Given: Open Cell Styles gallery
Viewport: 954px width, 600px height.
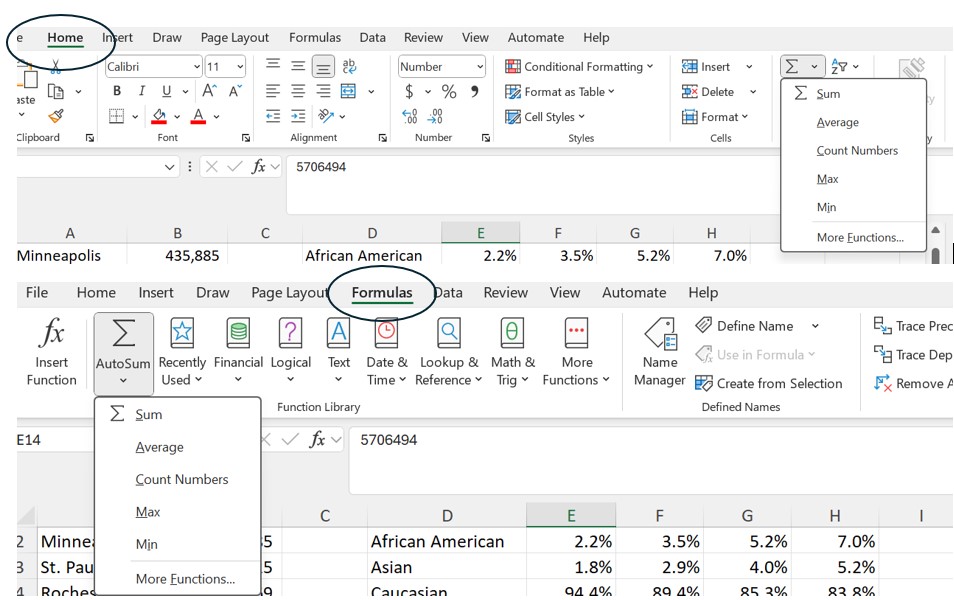Looking at the screenshot, I should click(x=545, y=117).
